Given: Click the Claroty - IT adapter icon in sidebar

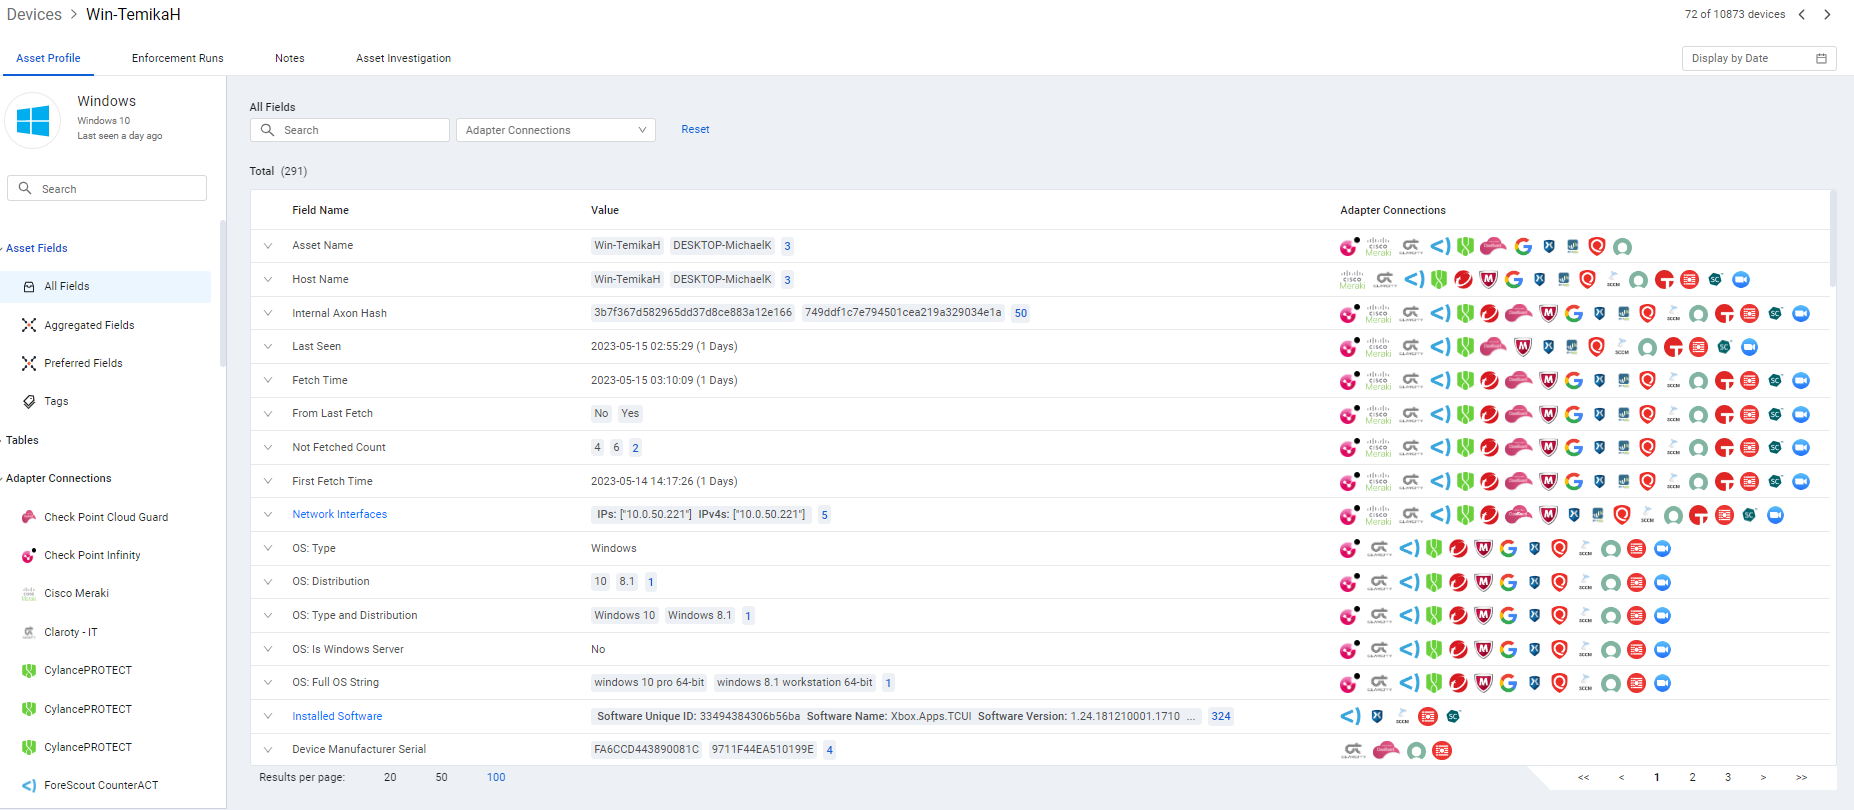Looking at the screenshot, I should pos(29,632).
